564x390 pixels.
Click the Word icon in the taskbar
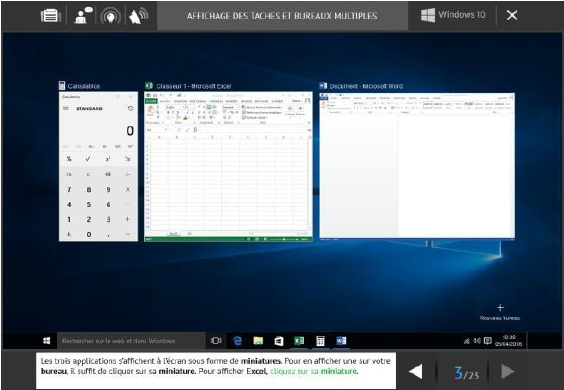(x=341, y=341)
